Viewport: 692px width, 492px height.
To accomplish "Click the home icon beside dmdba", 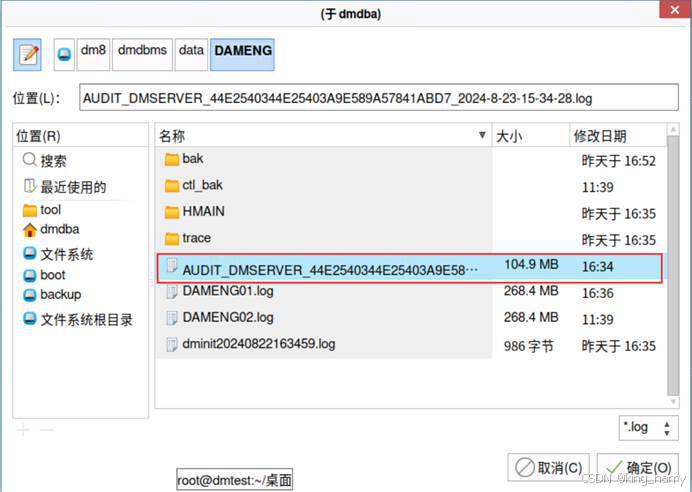I will click(x=30, y=230).
